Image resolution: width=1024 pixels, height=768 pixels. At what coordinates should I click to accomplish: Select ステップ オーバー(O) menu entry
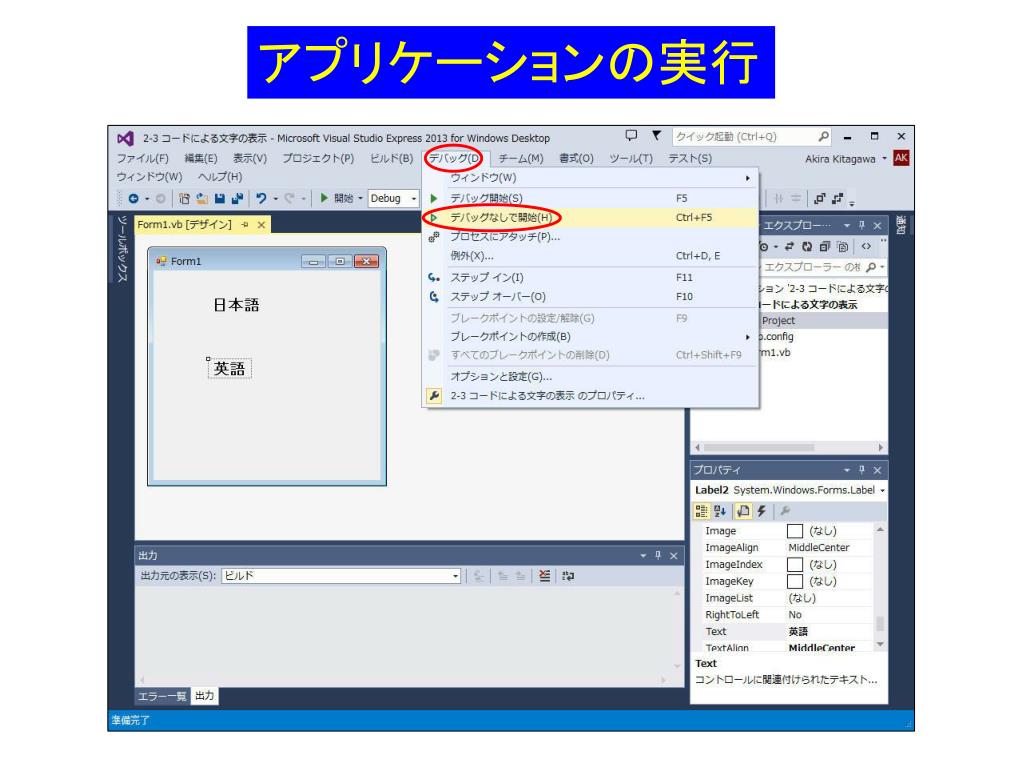[x=591, y=296]
